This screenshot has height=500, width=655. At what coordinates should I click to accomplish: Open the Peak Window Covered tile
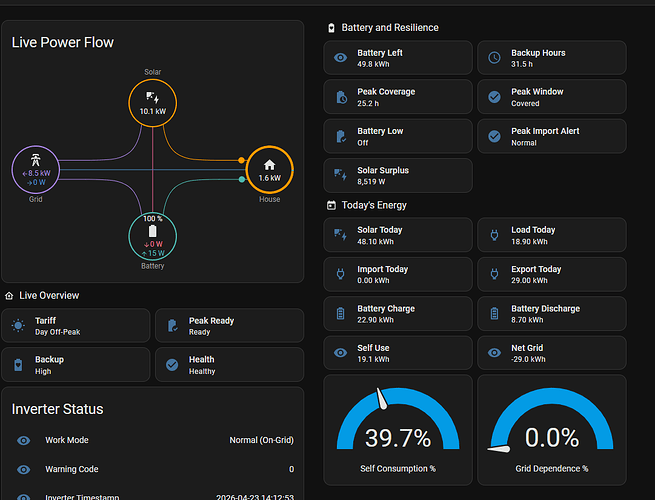point(552,97)
